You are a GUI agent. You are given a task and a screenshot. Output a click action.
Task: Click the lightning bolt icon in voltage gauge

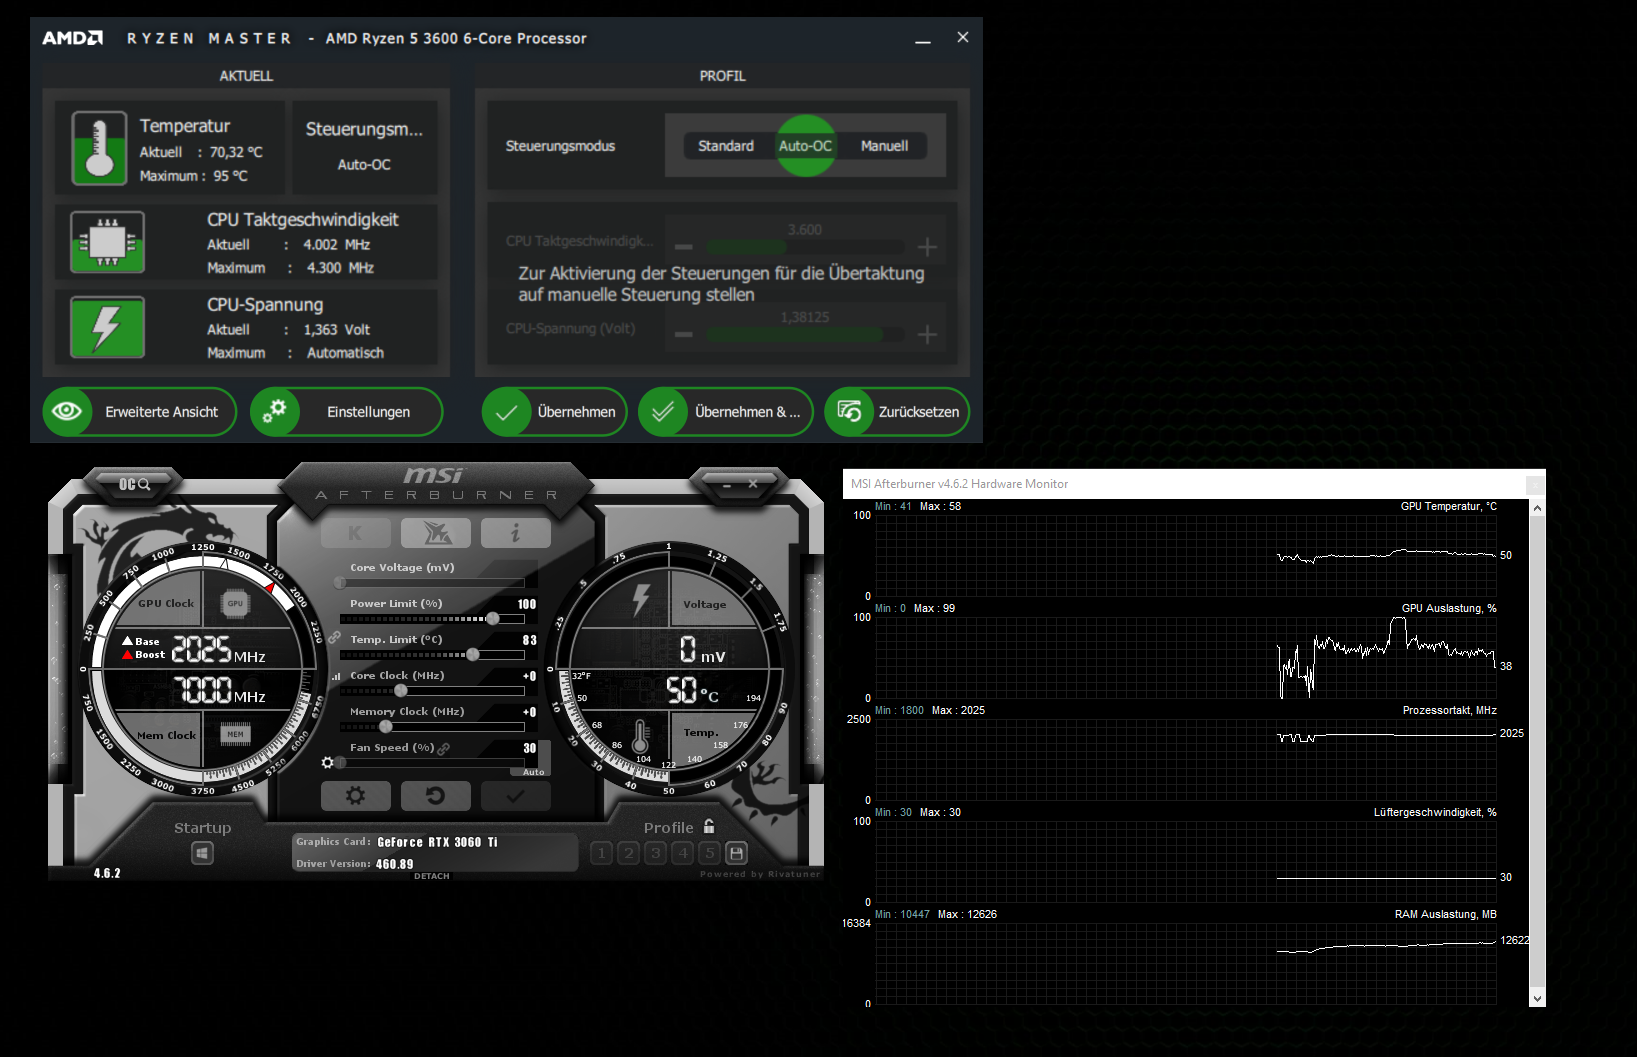pyautogui.click(x=641, y=599)
